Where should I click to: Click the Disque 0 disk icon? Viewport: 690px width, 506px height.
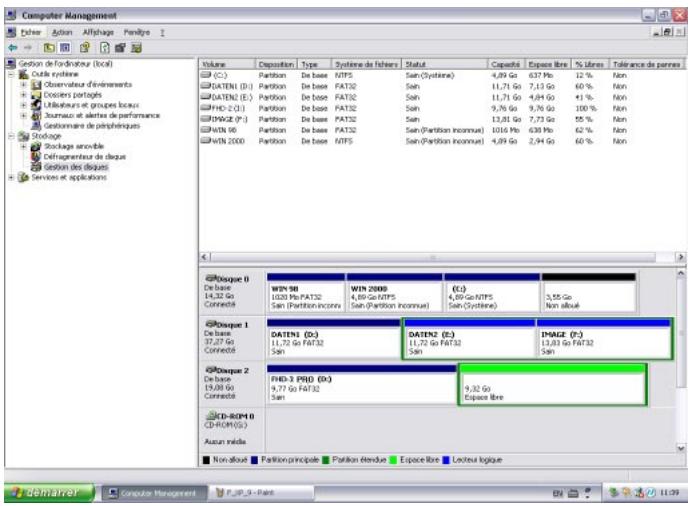211,278
